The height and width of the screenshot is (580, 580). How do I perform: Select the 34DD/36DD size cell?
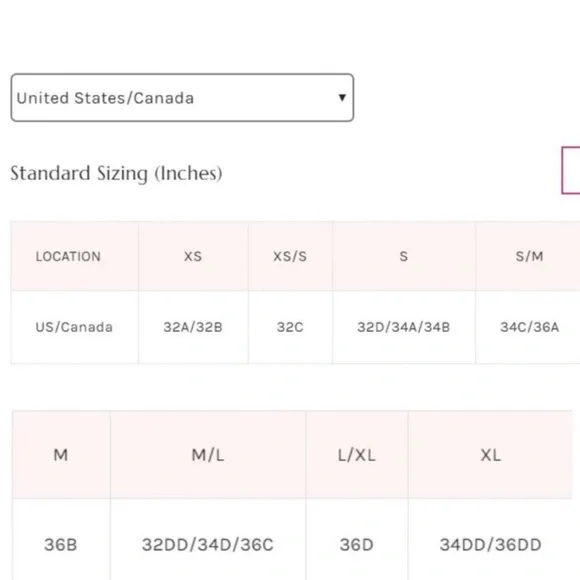tap(490, 544)
